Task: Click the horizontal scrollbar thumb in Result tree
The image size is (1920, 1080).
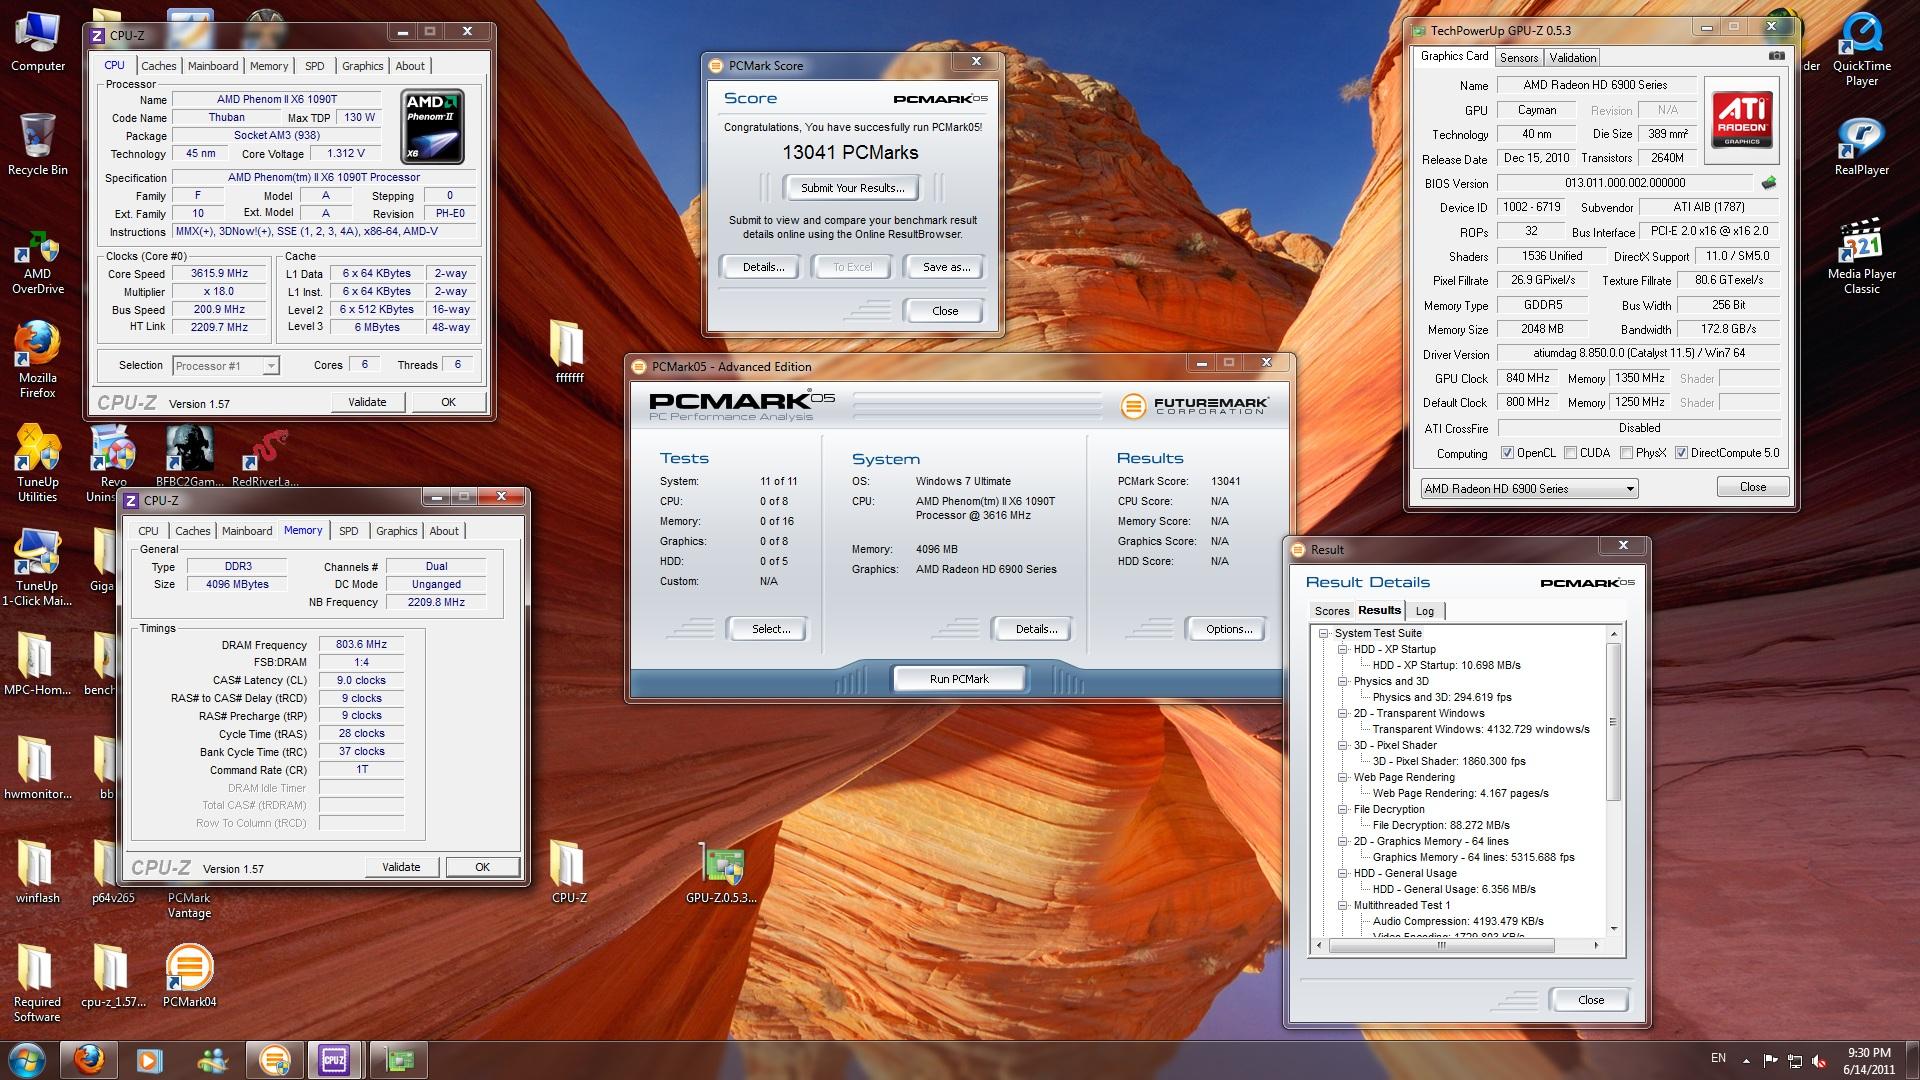Action: click(x=1440, y=945)
